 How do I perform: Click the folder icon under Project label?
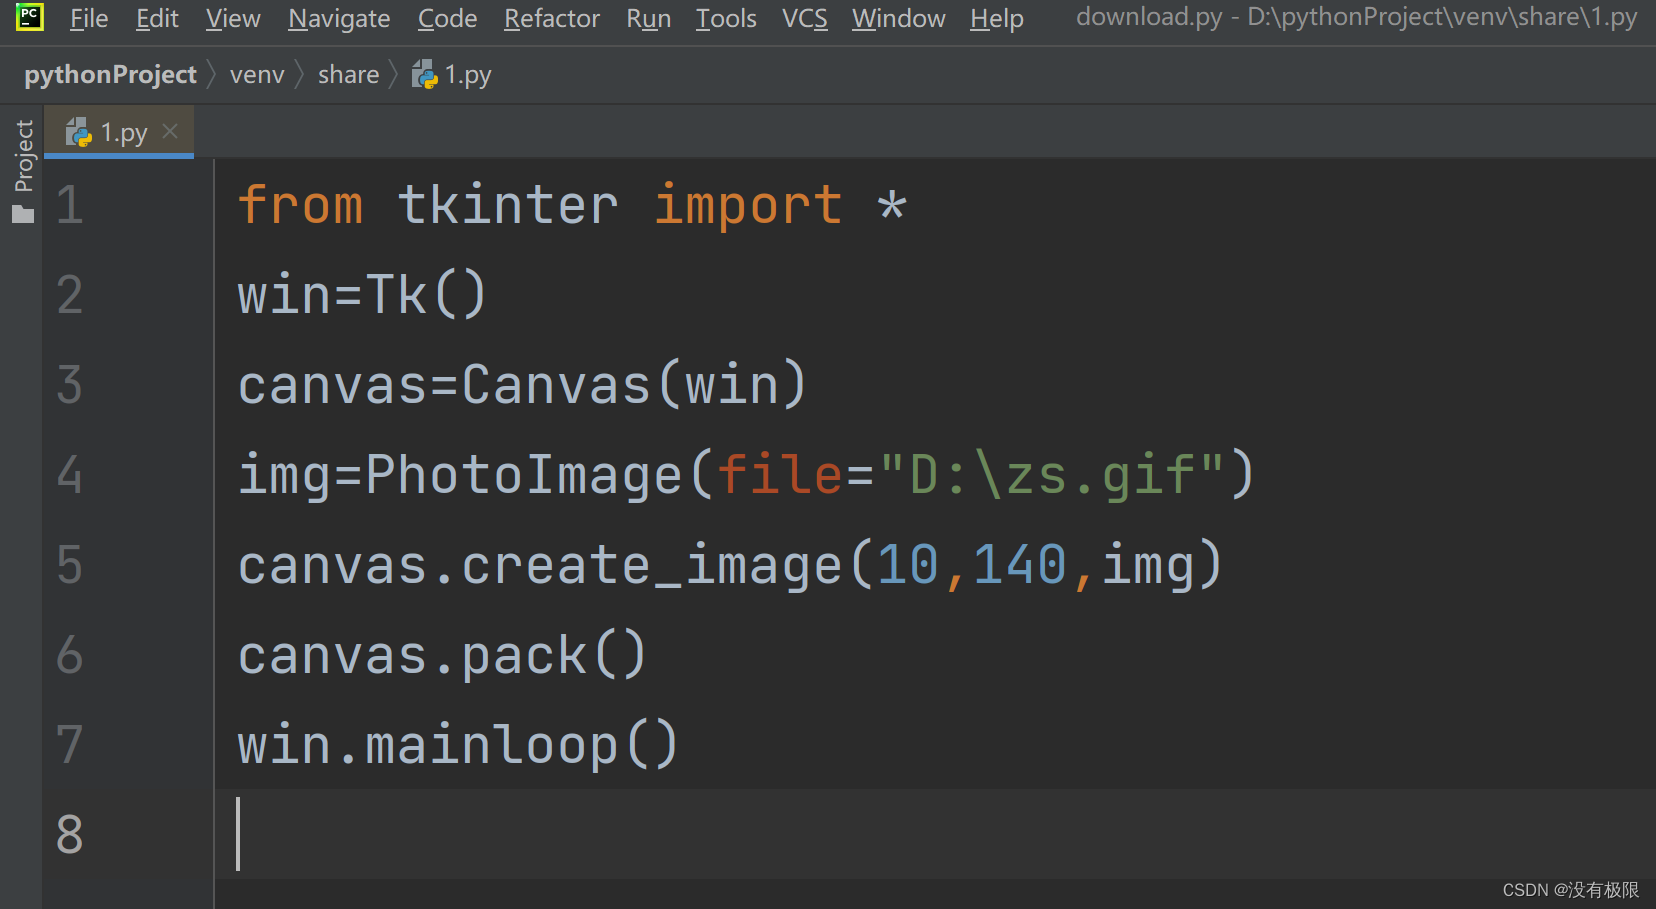click(x=23, y=214)
